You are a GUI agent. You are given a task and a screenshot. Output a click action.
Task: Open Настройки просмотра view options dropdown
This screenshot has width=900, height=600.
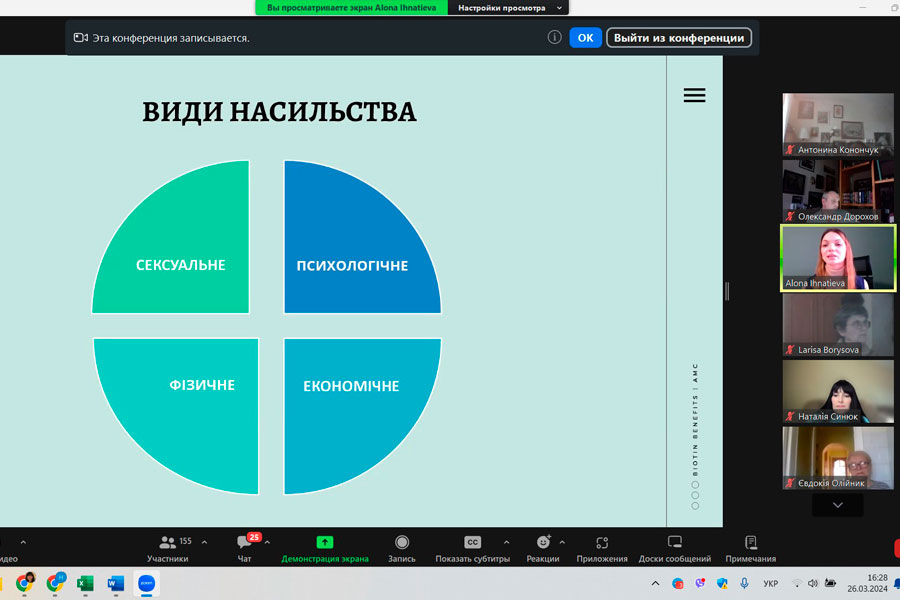coord(509,7)
